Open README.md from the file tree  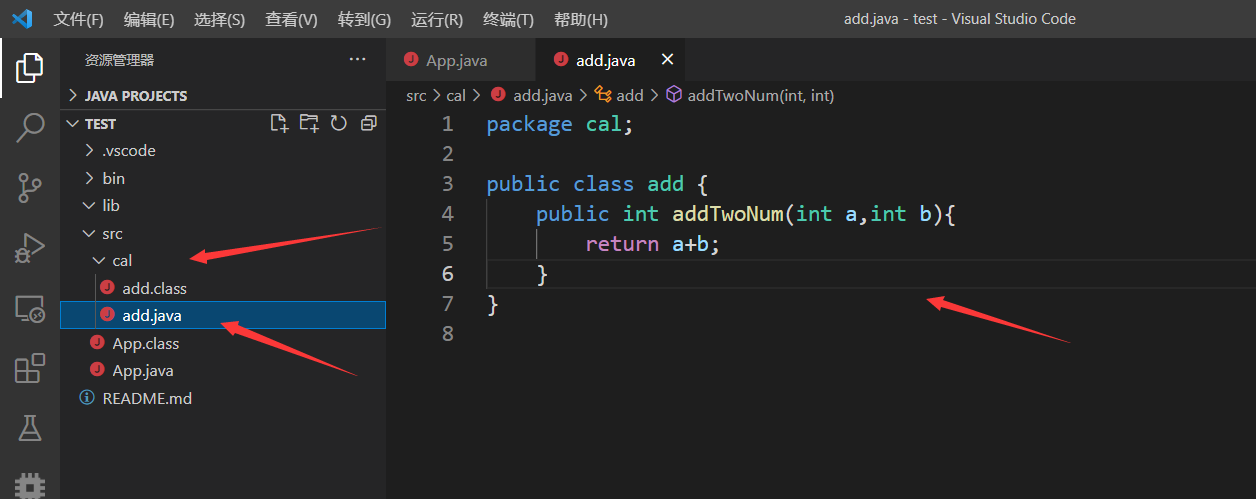pos(146,398)
